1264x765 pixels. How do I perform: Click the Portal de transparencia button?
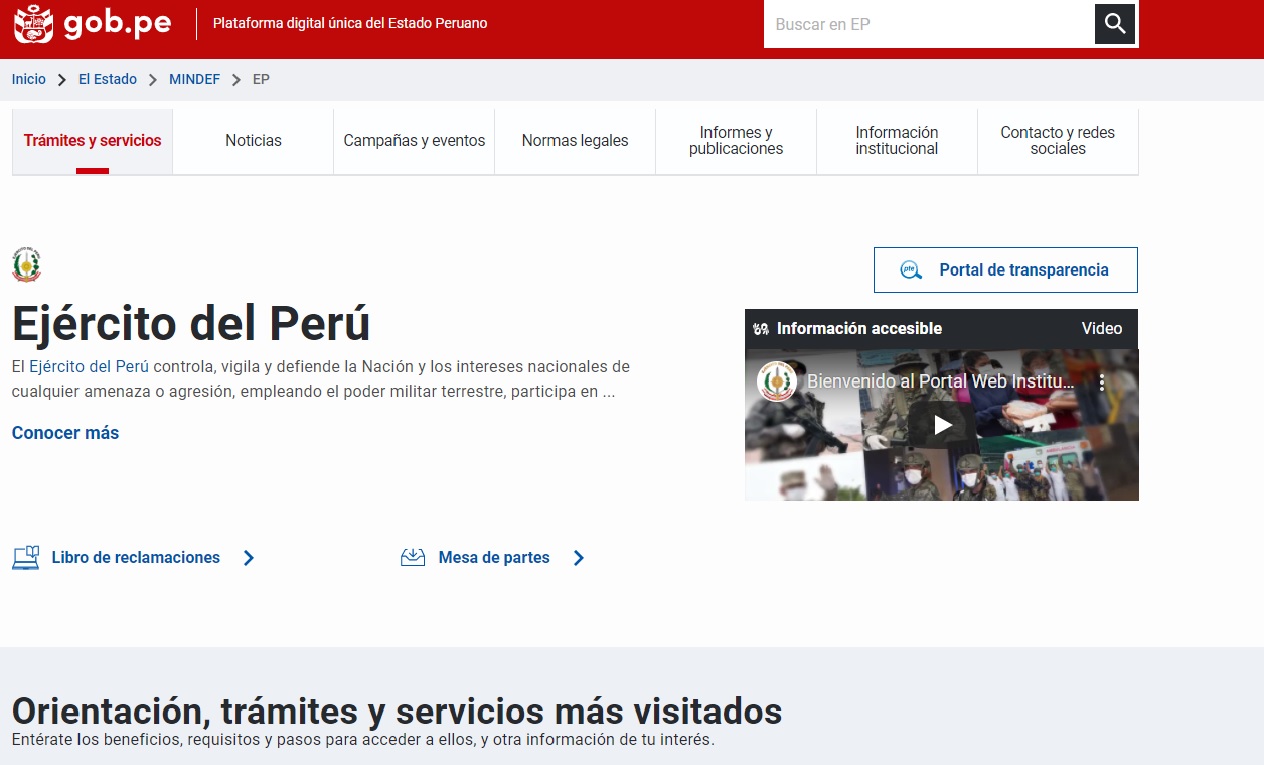(x=1005, y=270)
